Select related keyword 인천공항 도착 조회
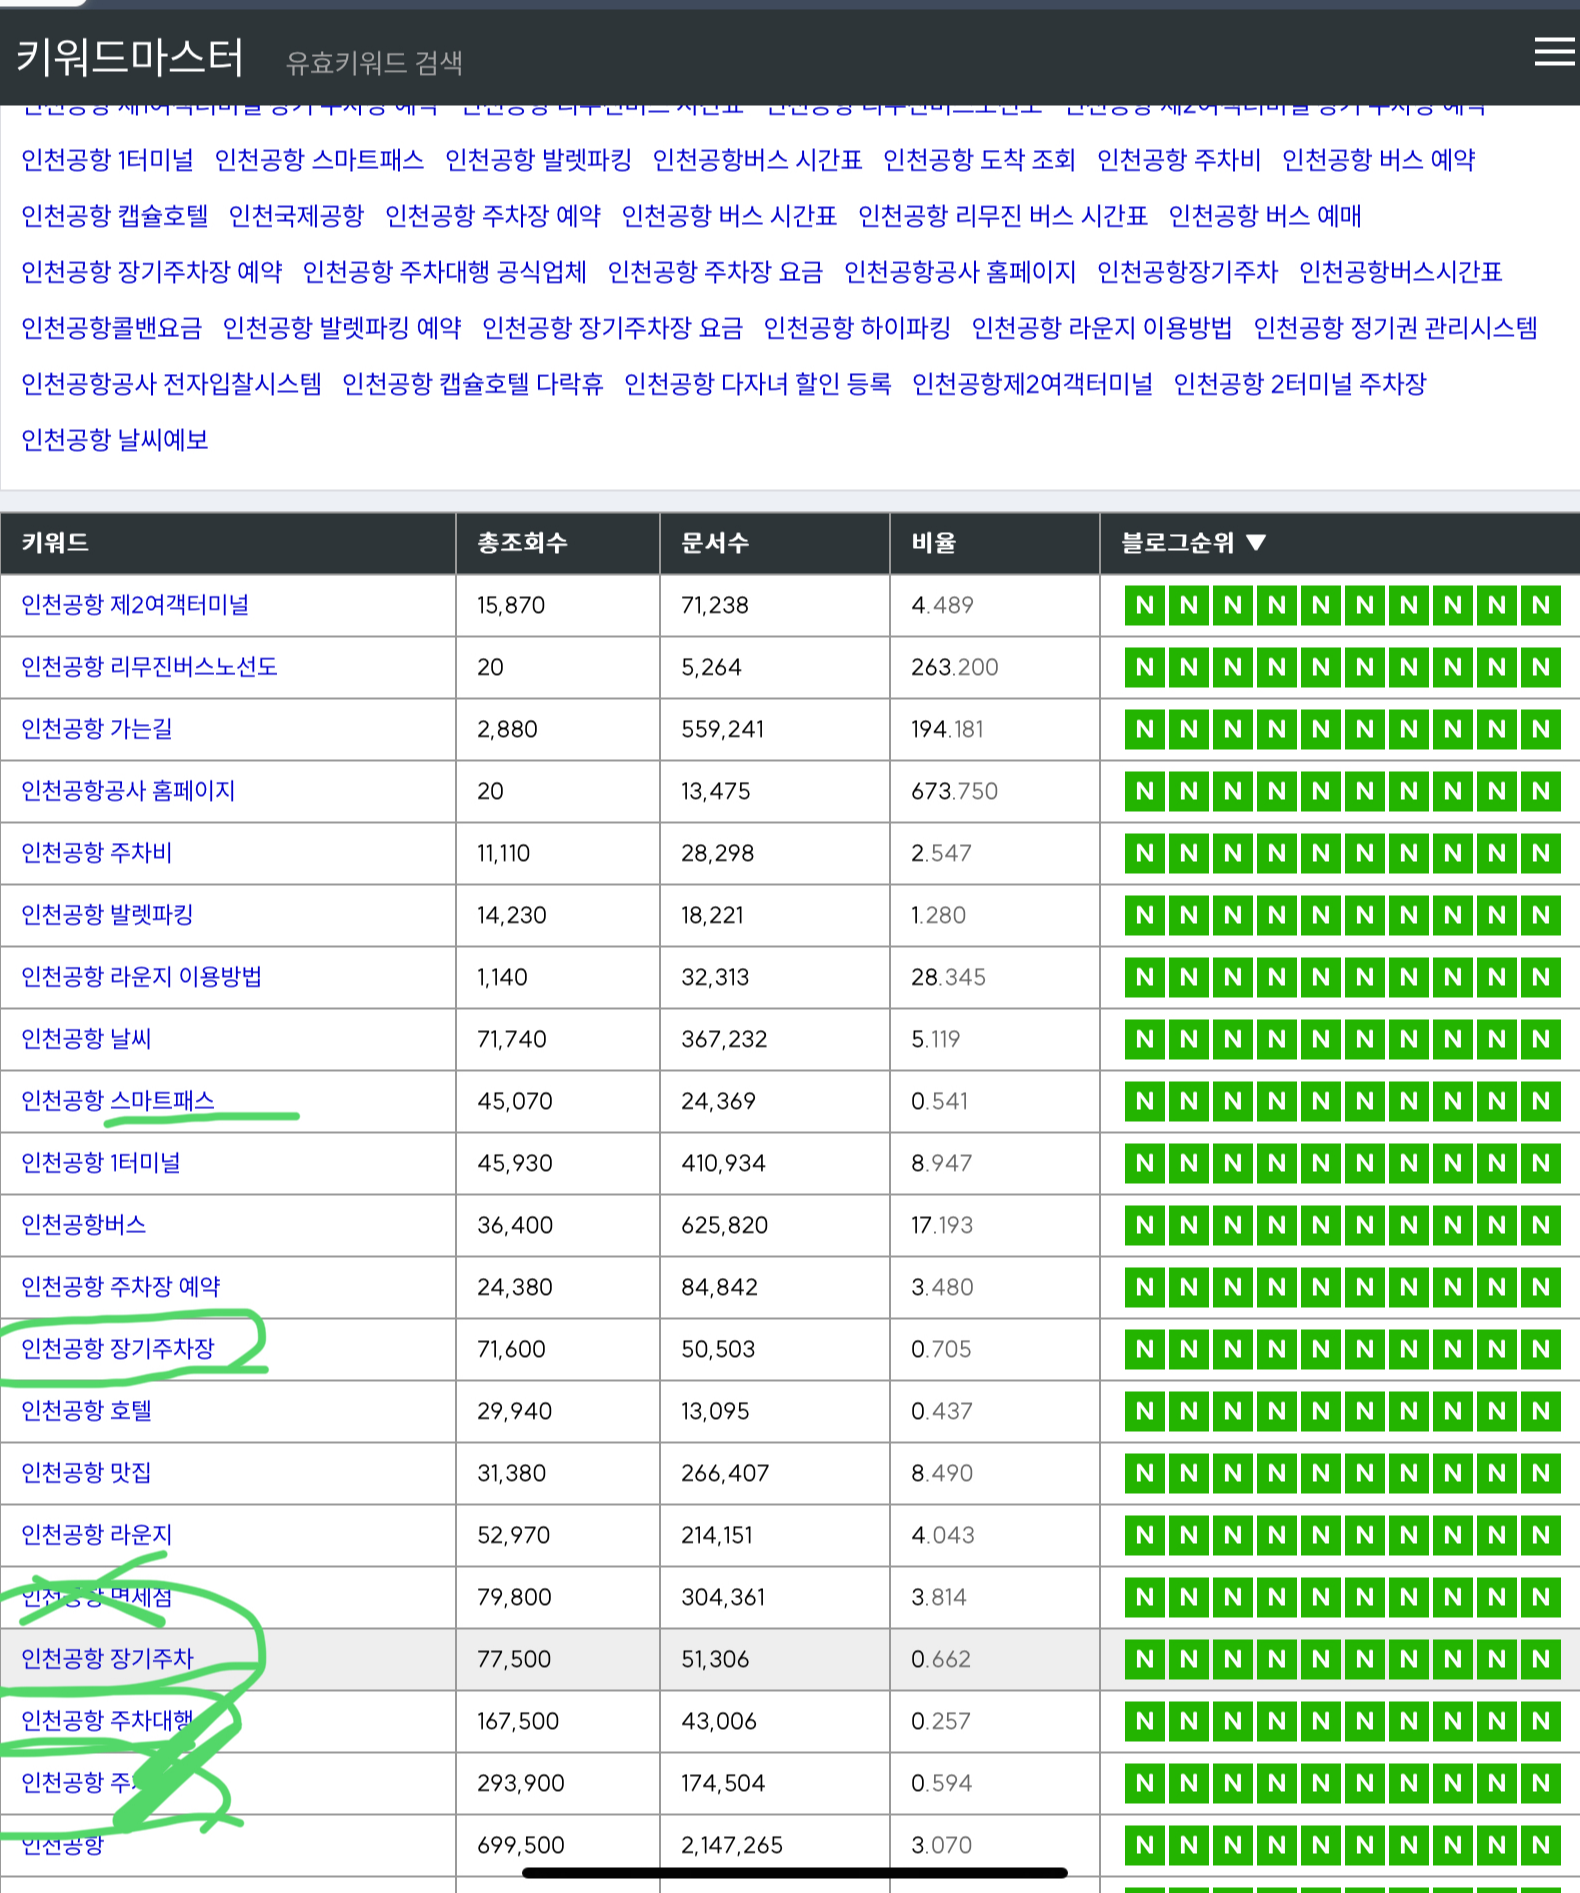Screen dimensions: 1580x1893 click(979, 160)
